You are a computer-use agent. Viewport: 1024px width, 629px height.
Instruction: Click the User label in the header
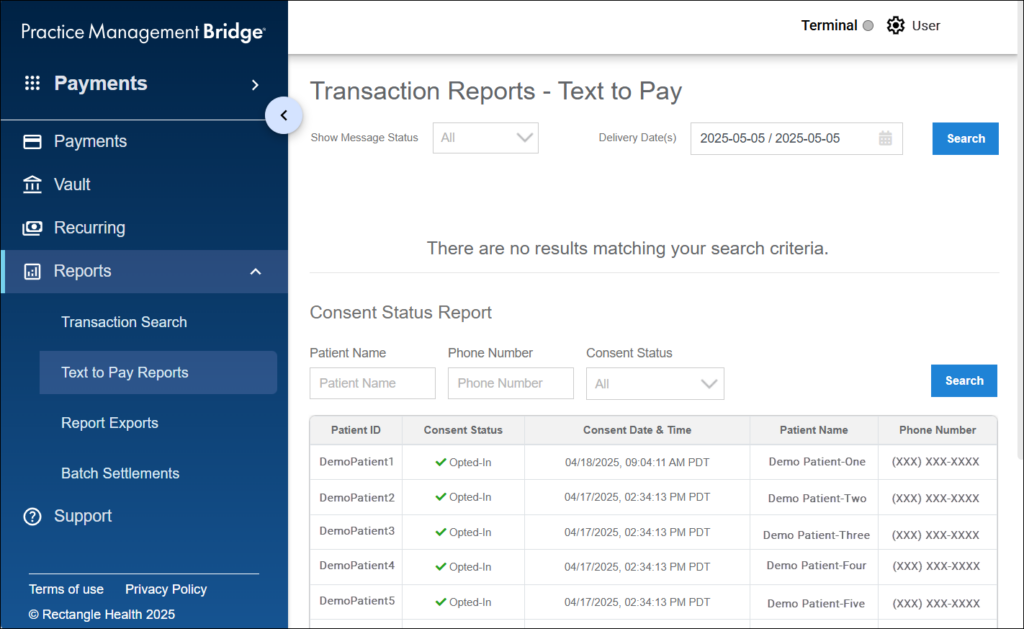click(926, 25)
